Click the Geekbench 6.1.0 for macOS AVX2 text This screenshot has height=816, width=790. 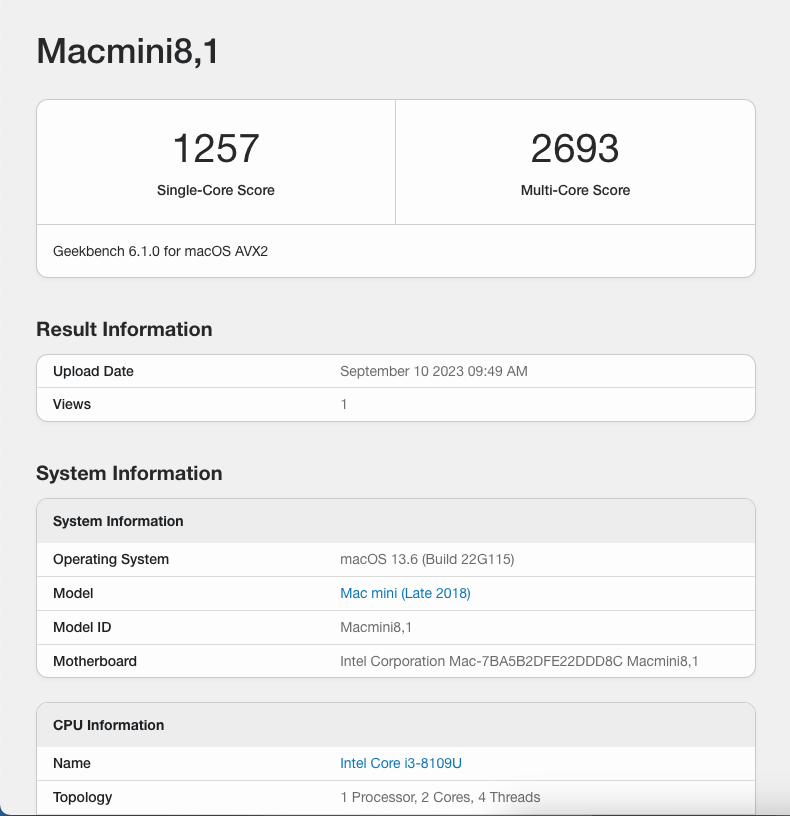pos(160,251)
